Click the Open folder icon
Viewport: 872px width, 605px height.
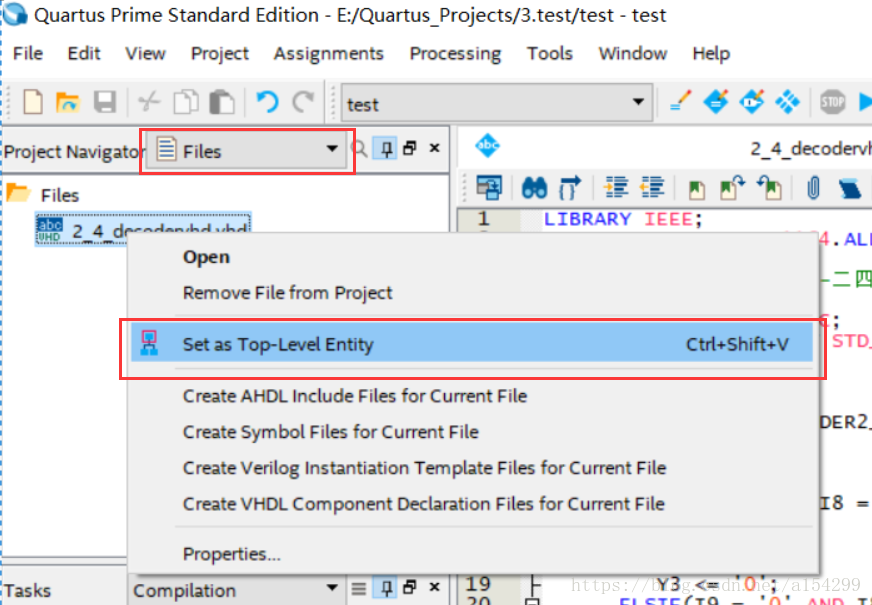click(x=68, y=102)
